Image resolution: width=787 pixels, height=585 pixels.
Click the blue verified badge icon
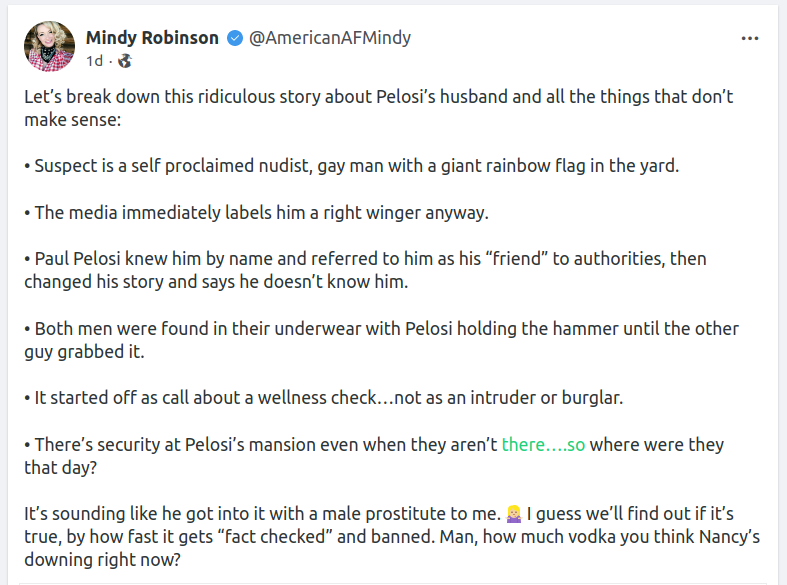(x=234, y=38)
